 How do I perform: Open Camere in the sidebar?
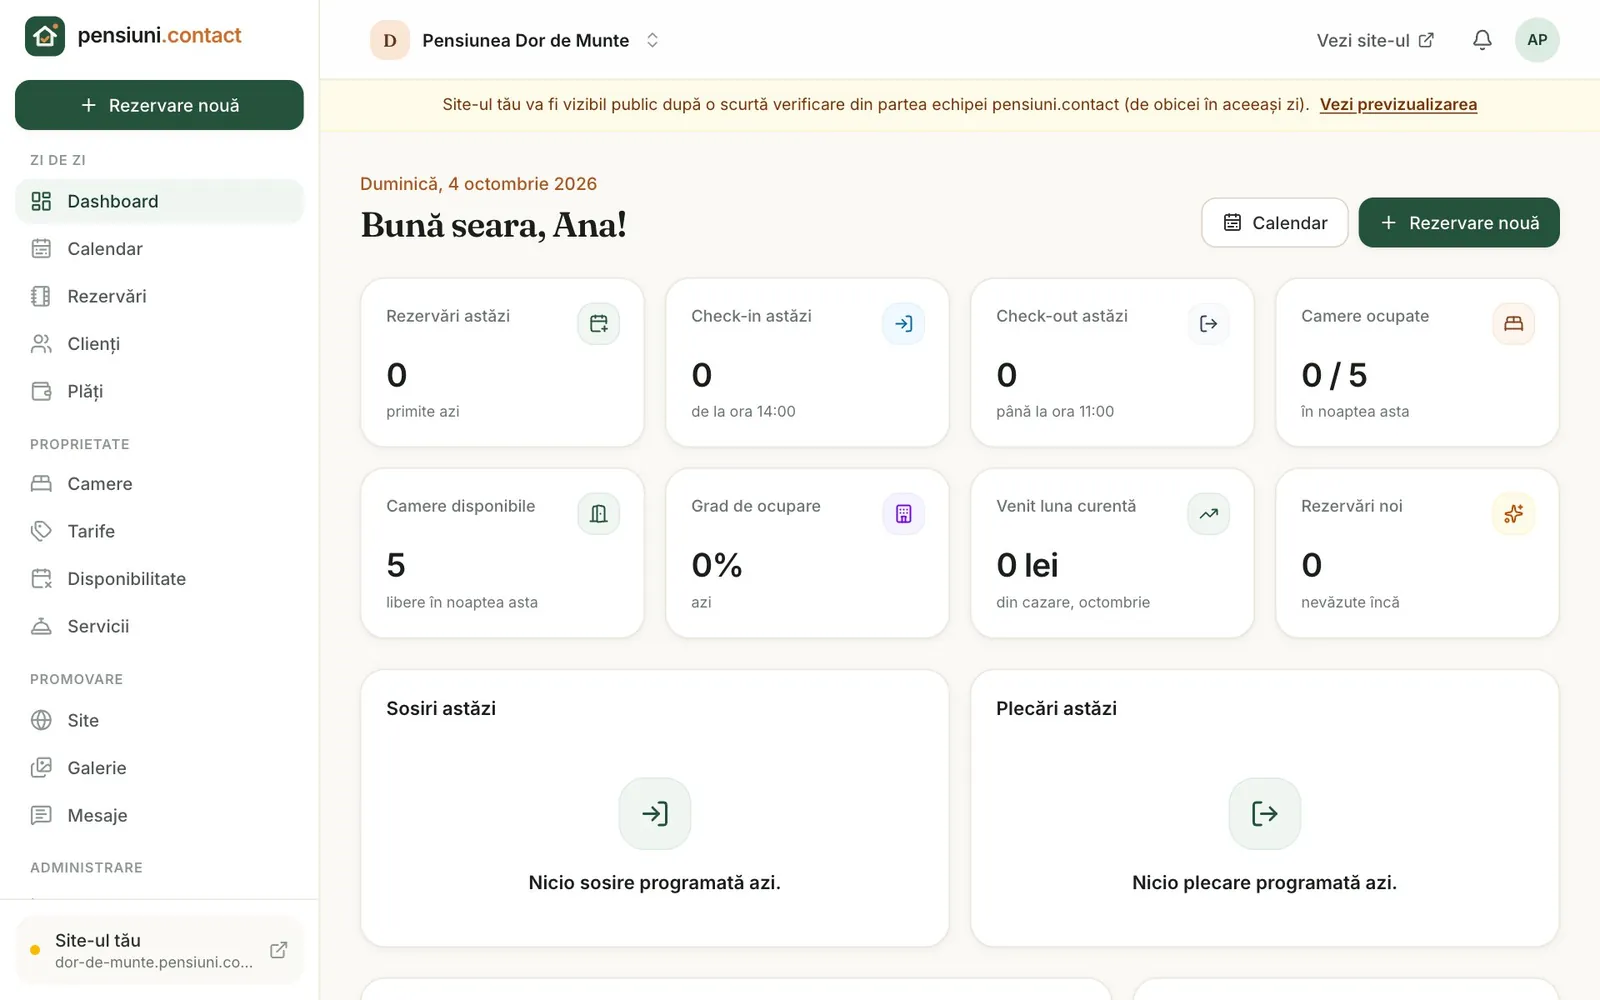(159, 484)
